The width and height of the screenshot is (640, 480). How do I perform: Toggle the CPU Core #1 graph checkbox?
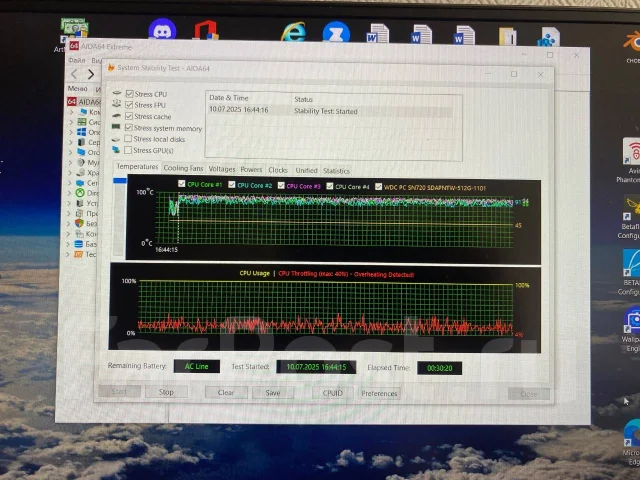pos(182,184)
